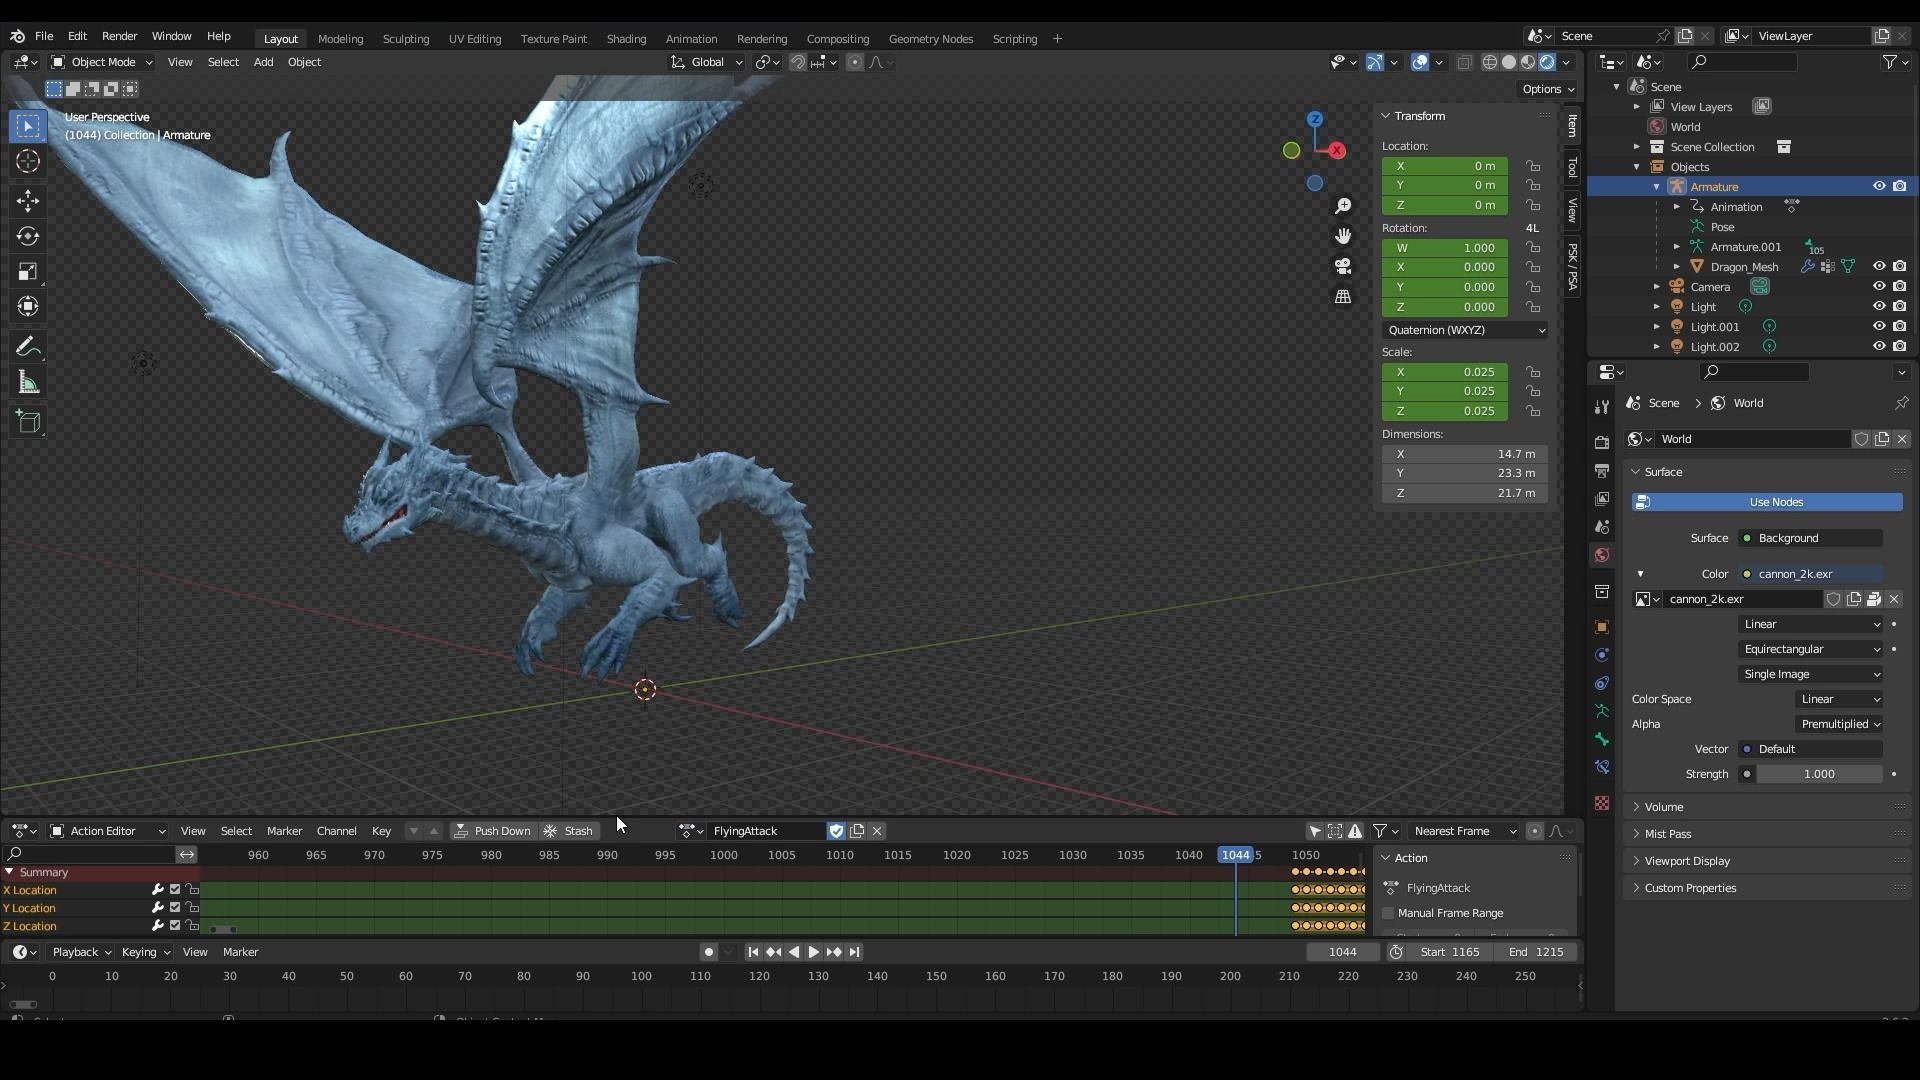Select the Annotate tool
The image size is (1920, 1080).
click(x=28, y=348)
